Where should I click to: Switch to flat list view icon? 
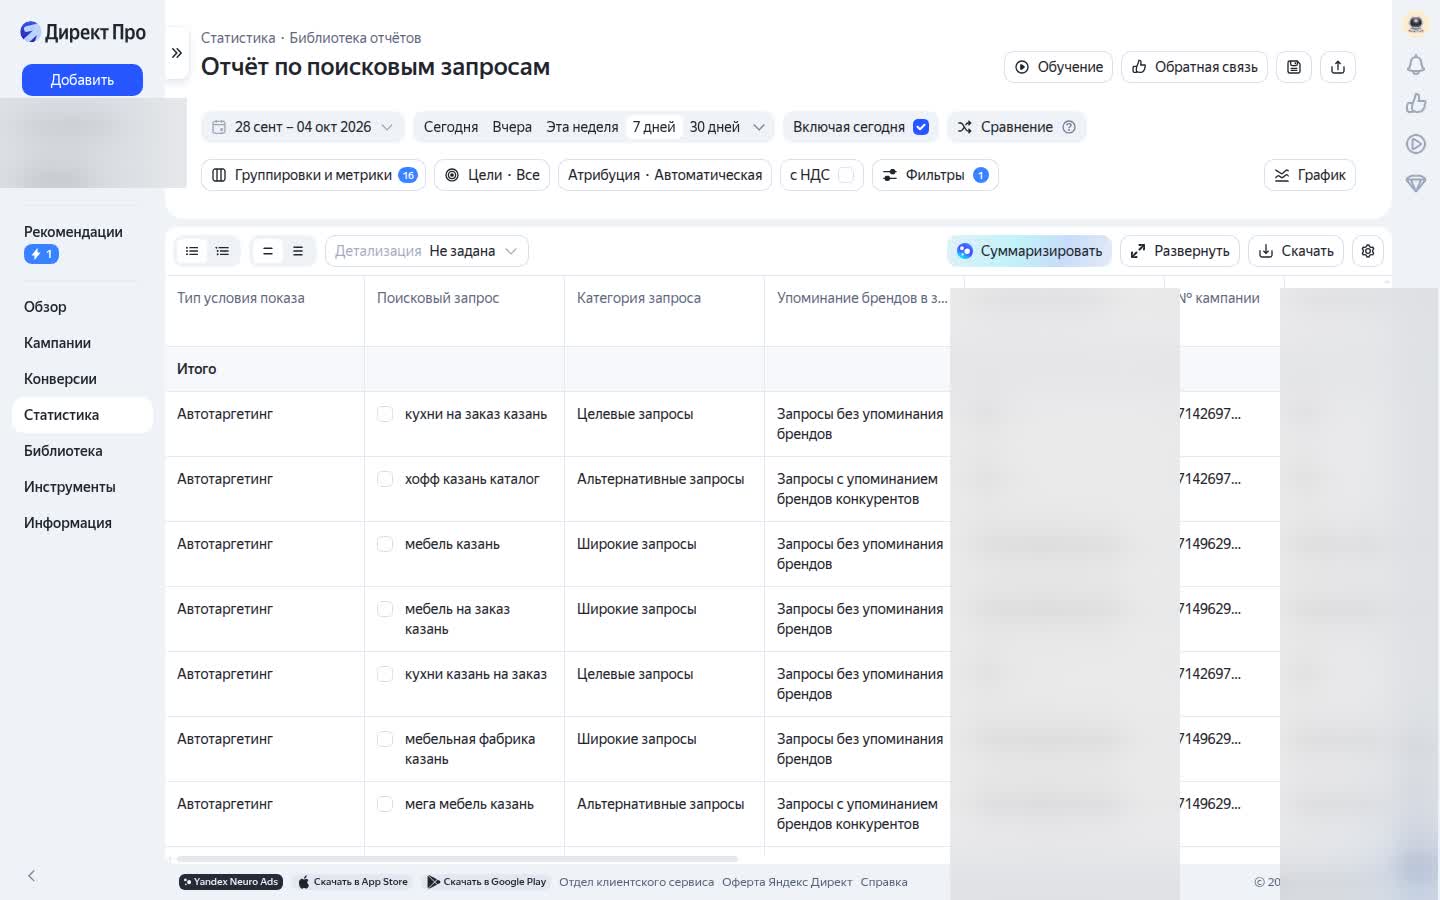click(x=192, y=251)
